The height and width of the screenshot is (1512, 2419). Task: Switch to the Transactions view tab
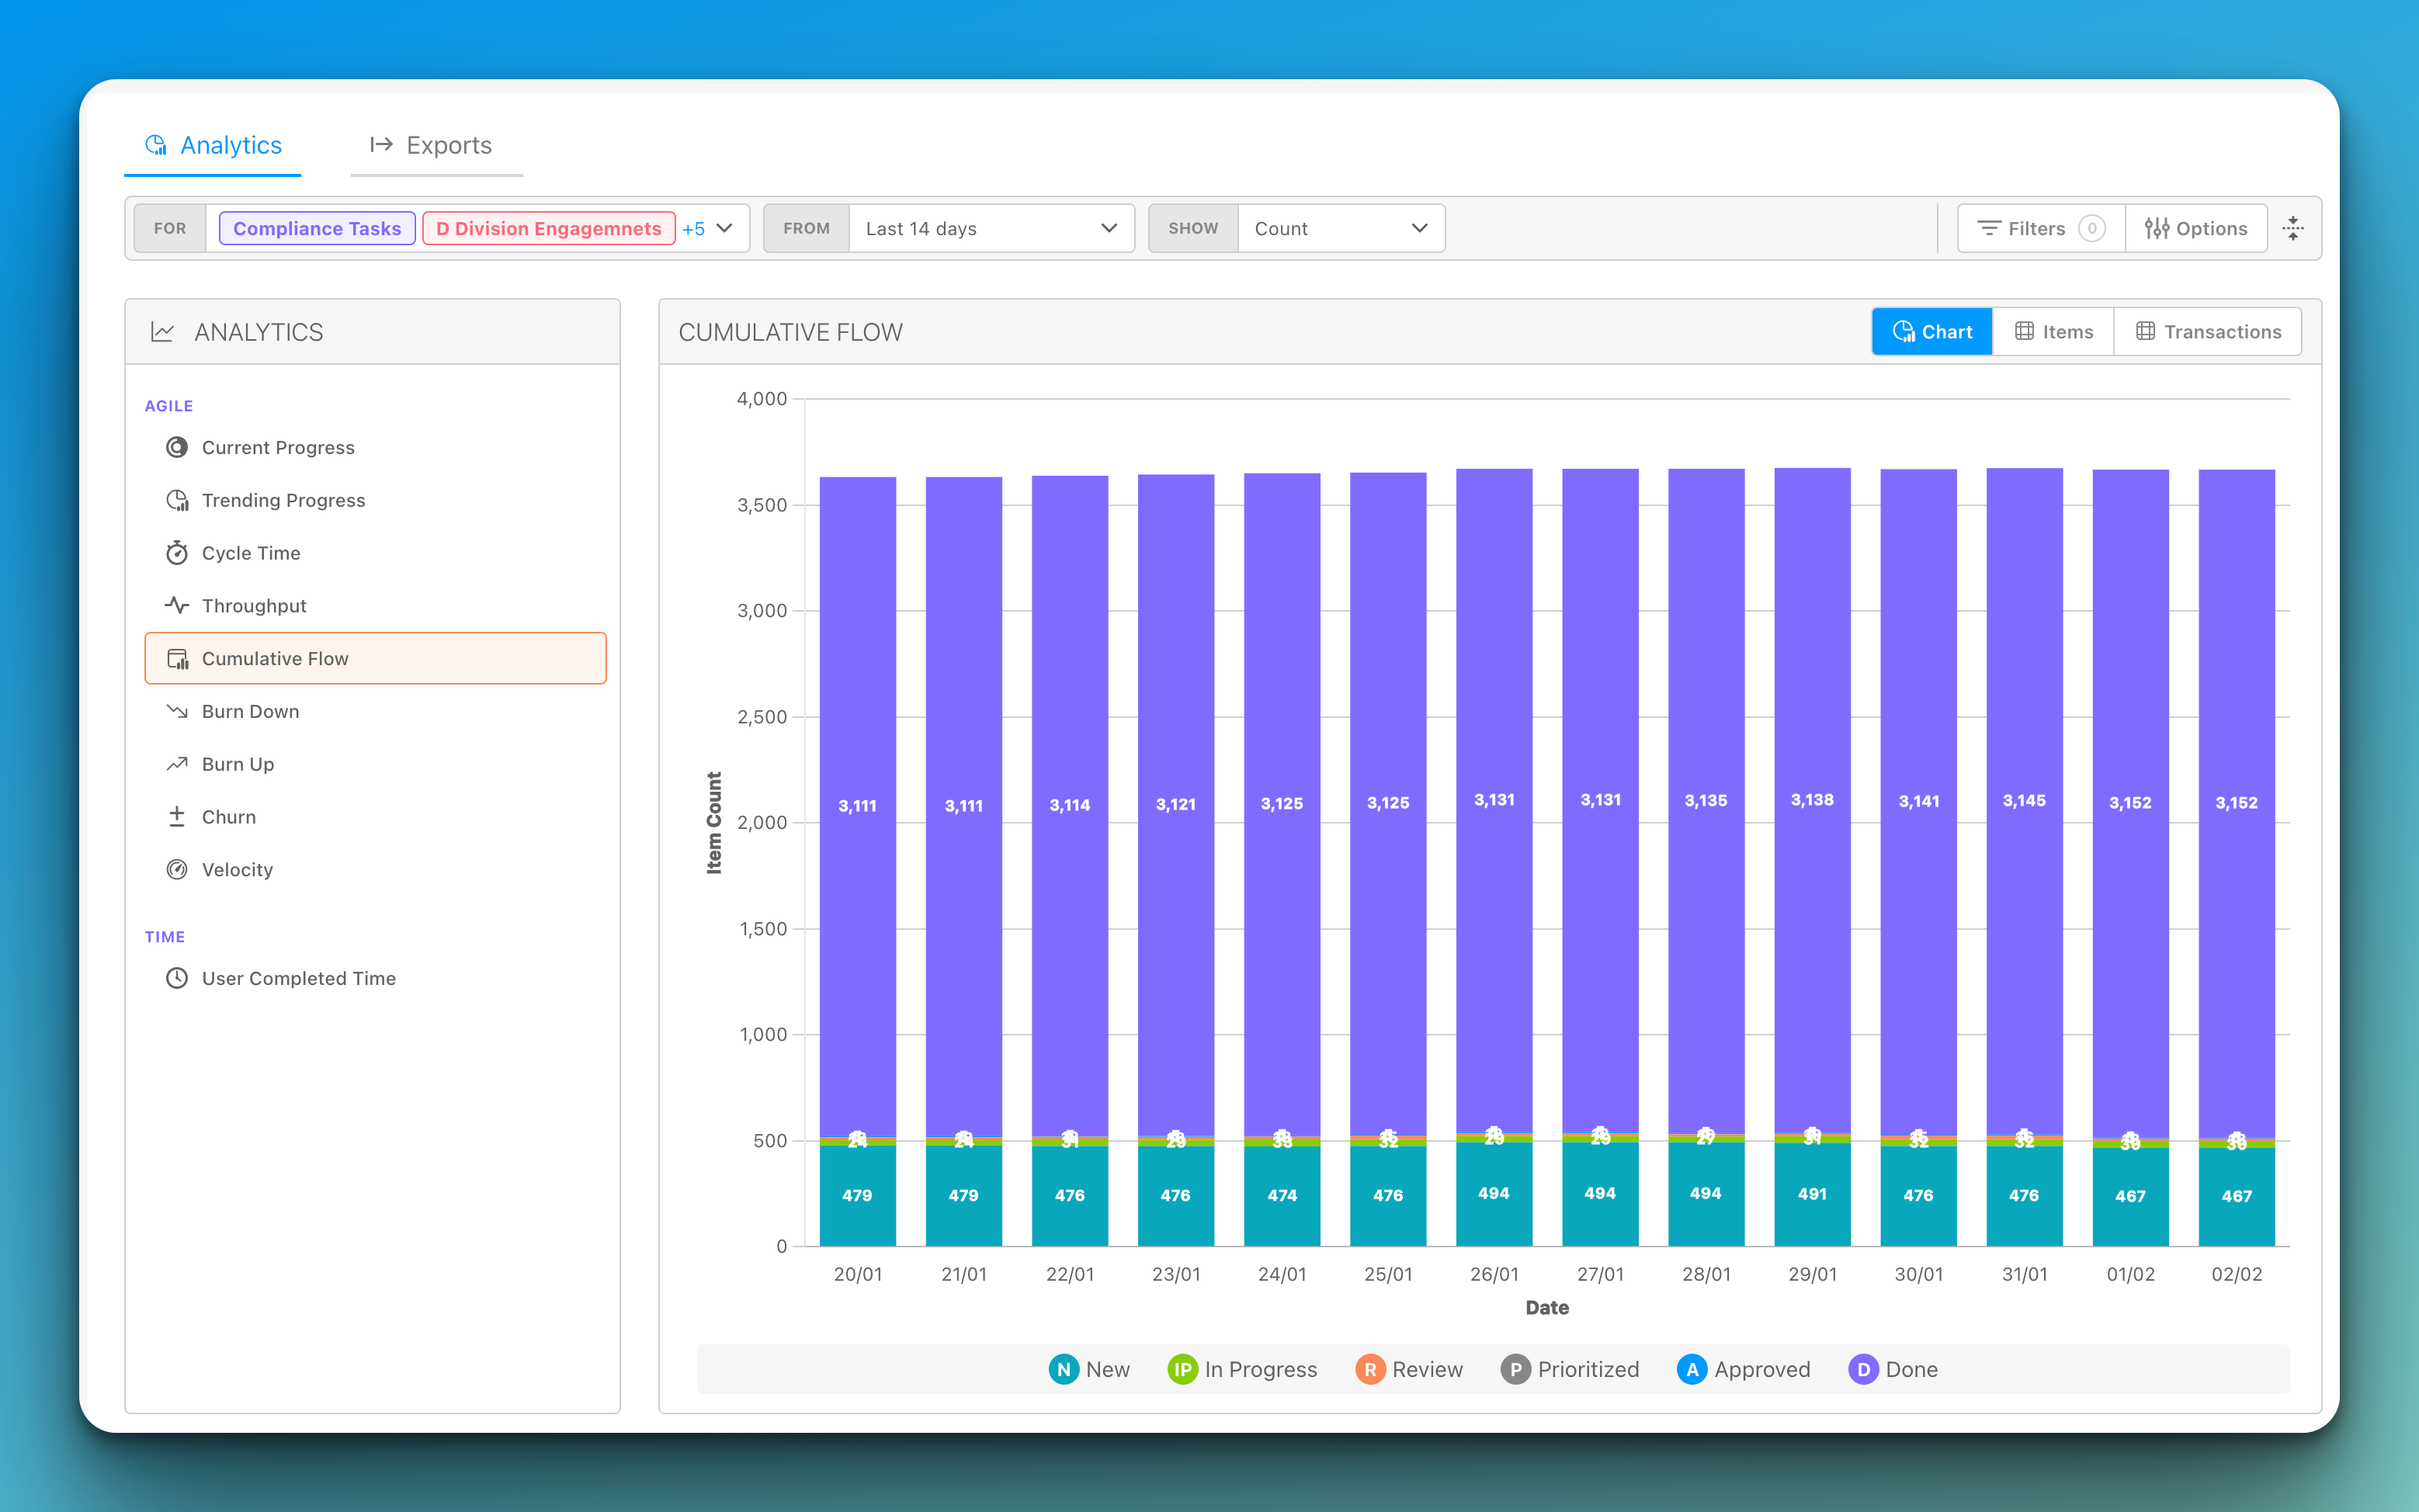pos(2207,331)
